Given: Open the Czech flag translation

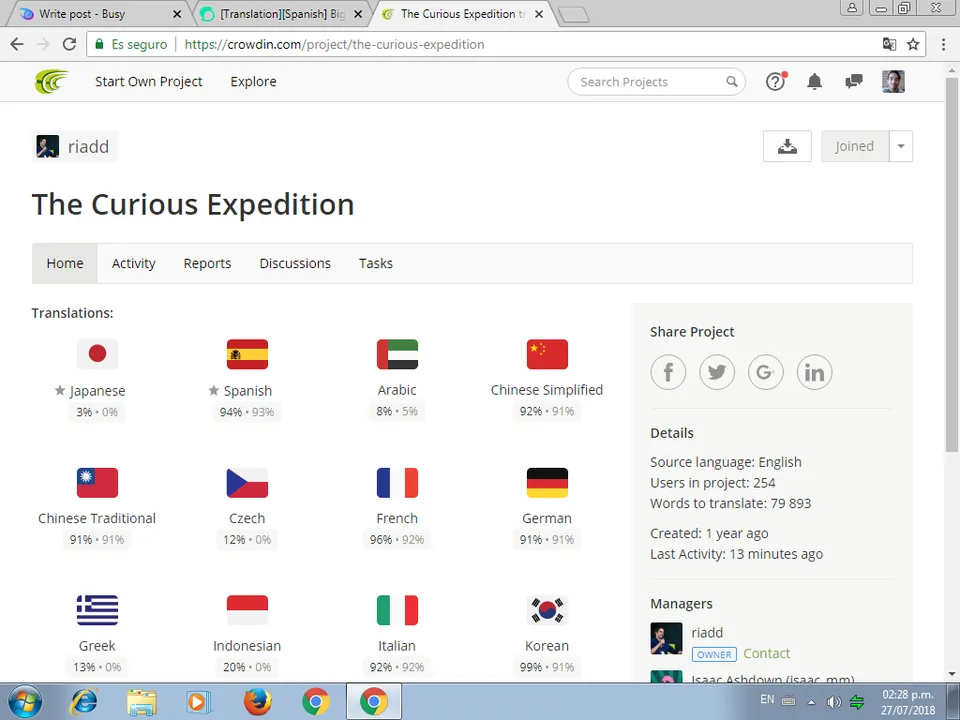Looking at the screenshot, I should coord(247,482).
